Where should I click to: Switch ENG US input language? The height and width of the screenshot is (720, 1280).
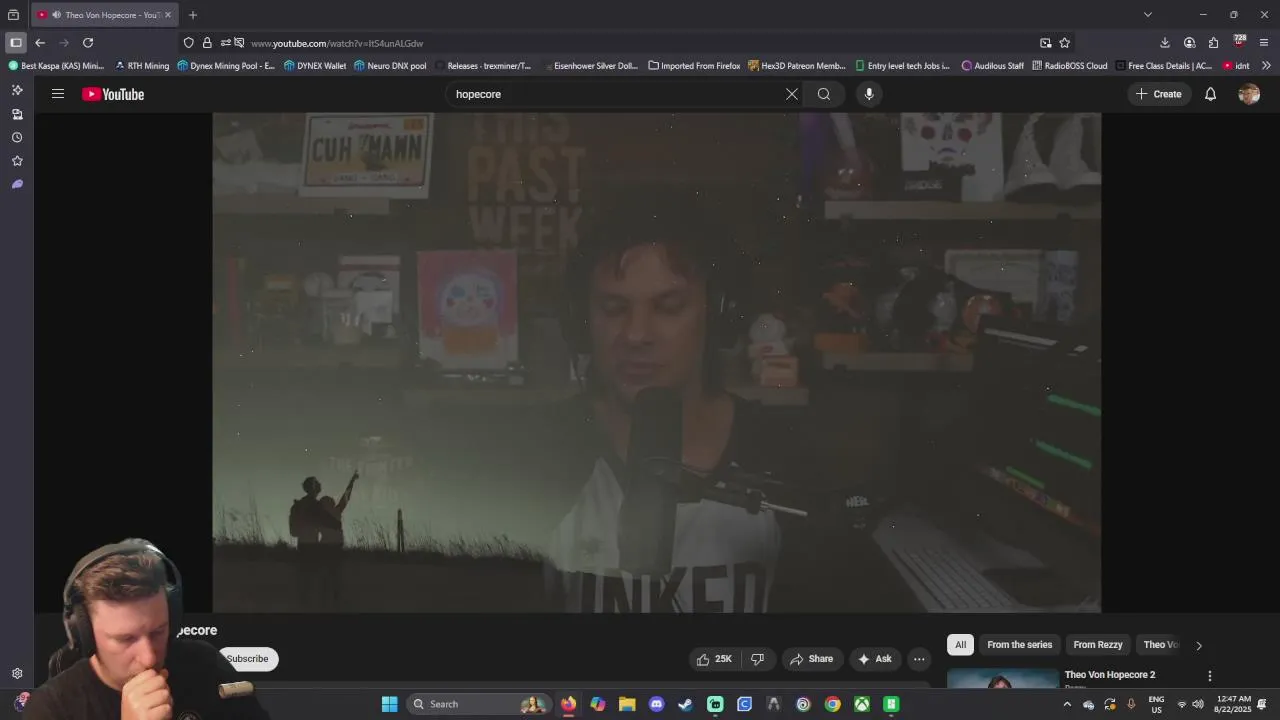point(1156,704)
